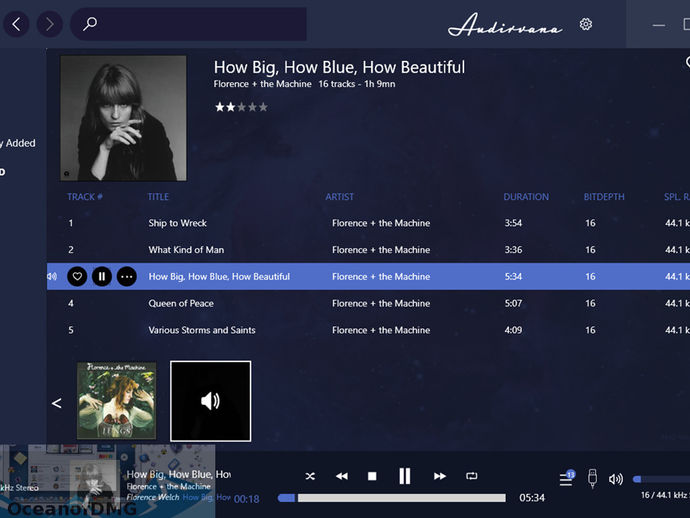
Task: Click the highlighted How Big, How Blue title
Action: point(219,276)
